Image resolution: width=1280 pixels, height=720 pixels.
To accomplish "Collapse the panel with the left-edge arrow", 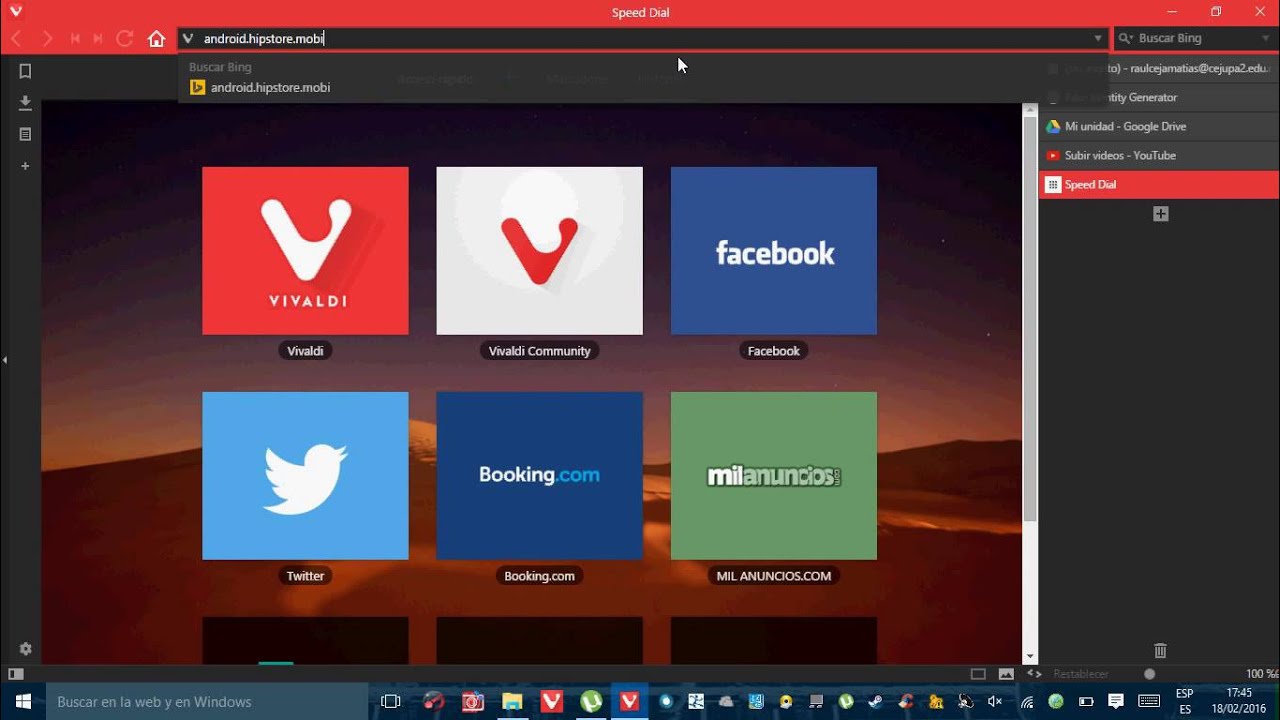I will point(5,360).
